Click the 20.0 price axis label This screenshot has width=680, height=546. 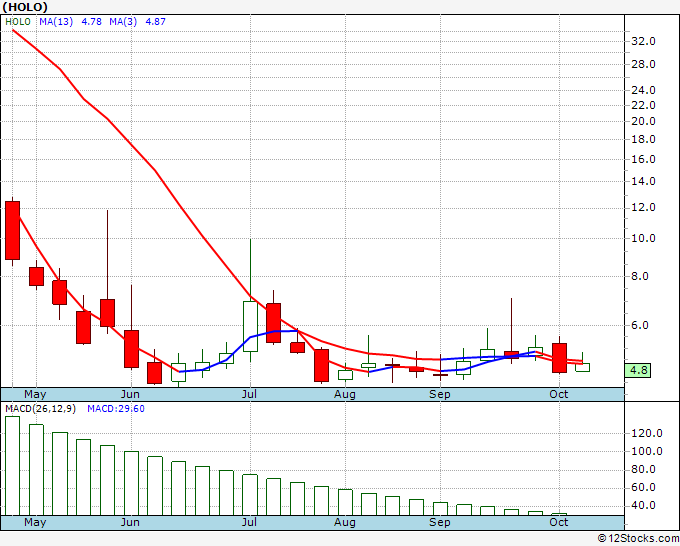(643, 121)
